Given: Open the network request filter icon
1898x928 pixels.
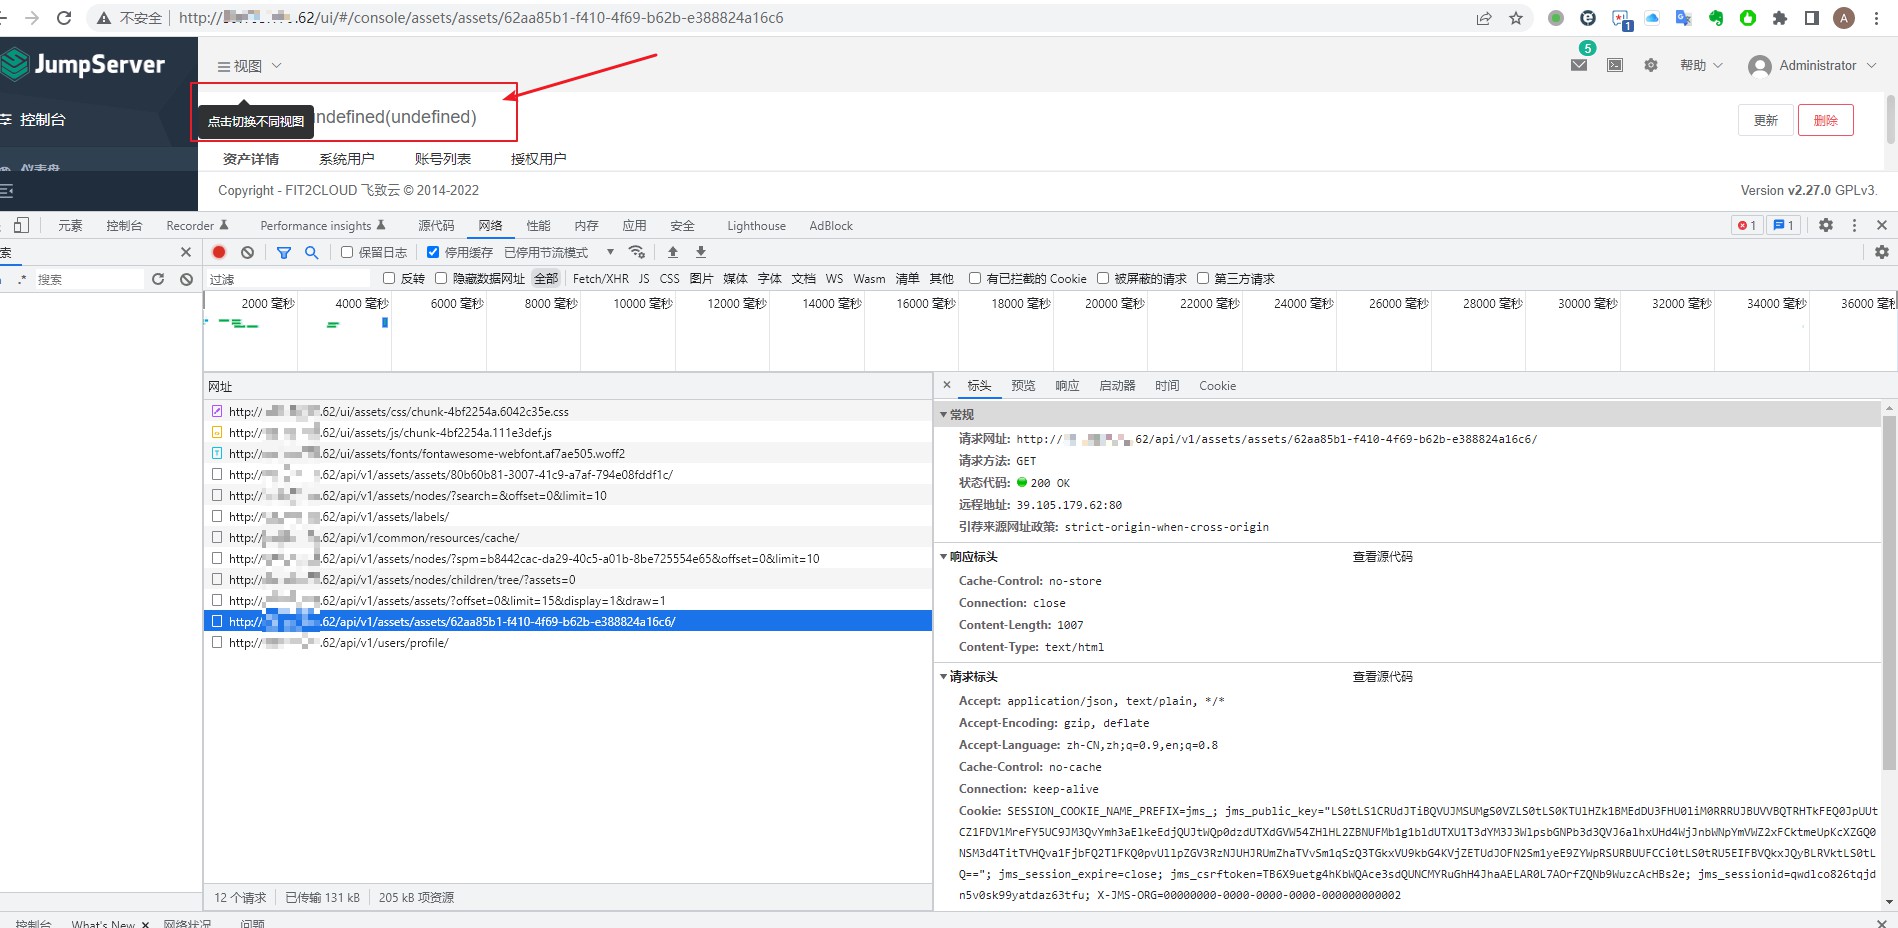Looking at the screenshot, I should [284, 252].
